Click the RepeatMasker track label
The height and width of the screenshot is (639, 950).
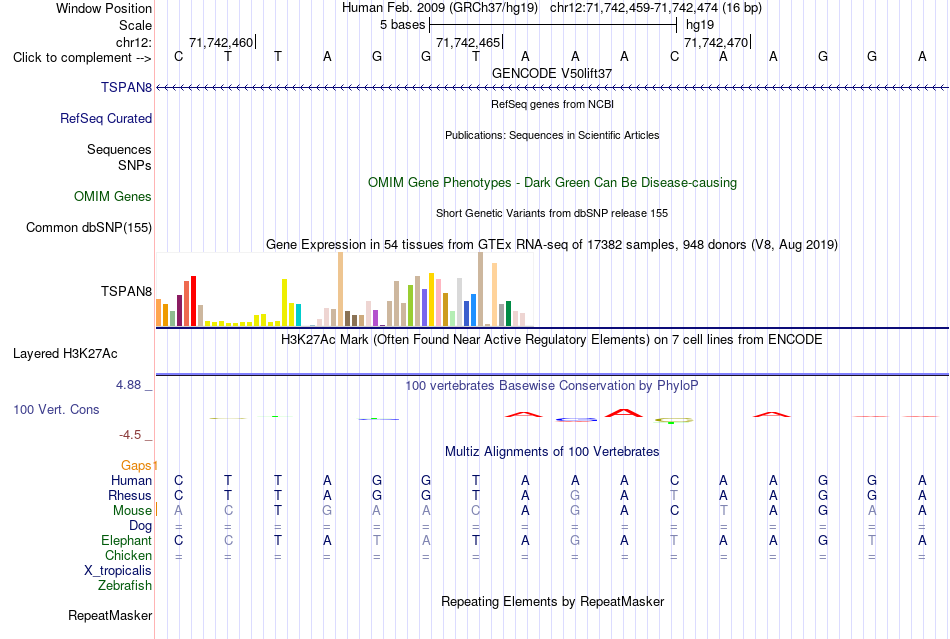pyautogui.click(x=110, y=615)
